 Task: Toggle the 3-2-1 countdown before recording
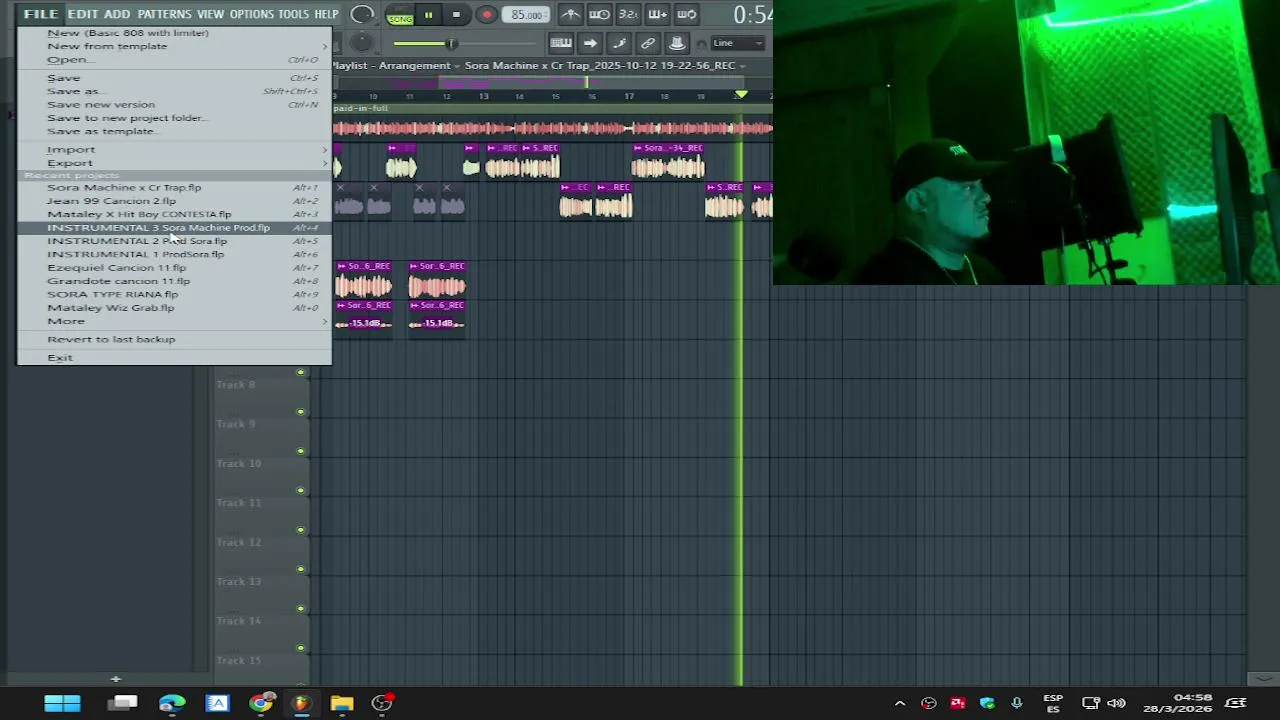click(x=628, y=14)
